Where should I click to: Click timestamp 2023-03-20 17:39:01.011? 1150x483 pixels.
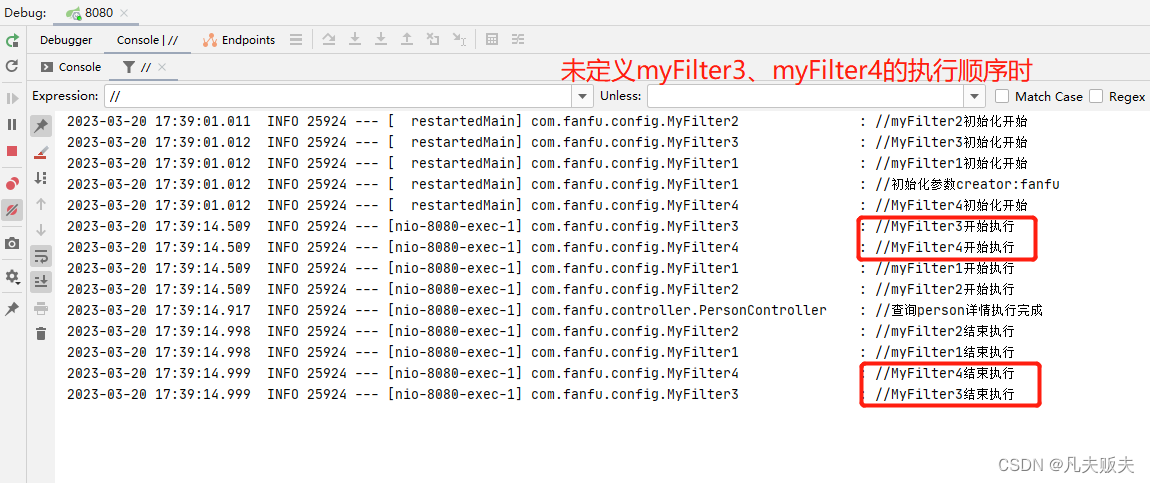(x=158, y=121)
